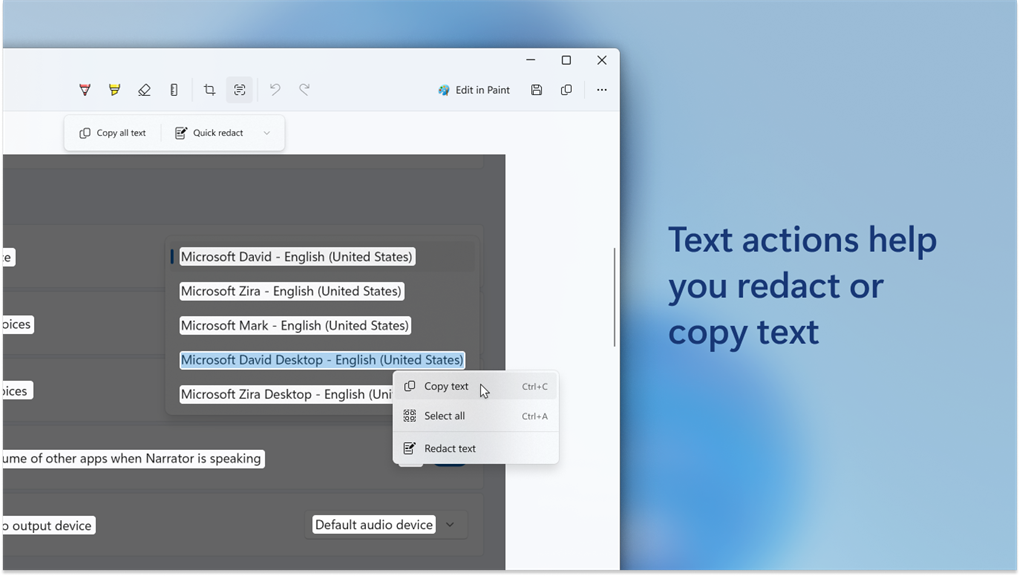Click the vertical scrollbar of the canvas
This screenshot has width=1020, height=576.
614,297
